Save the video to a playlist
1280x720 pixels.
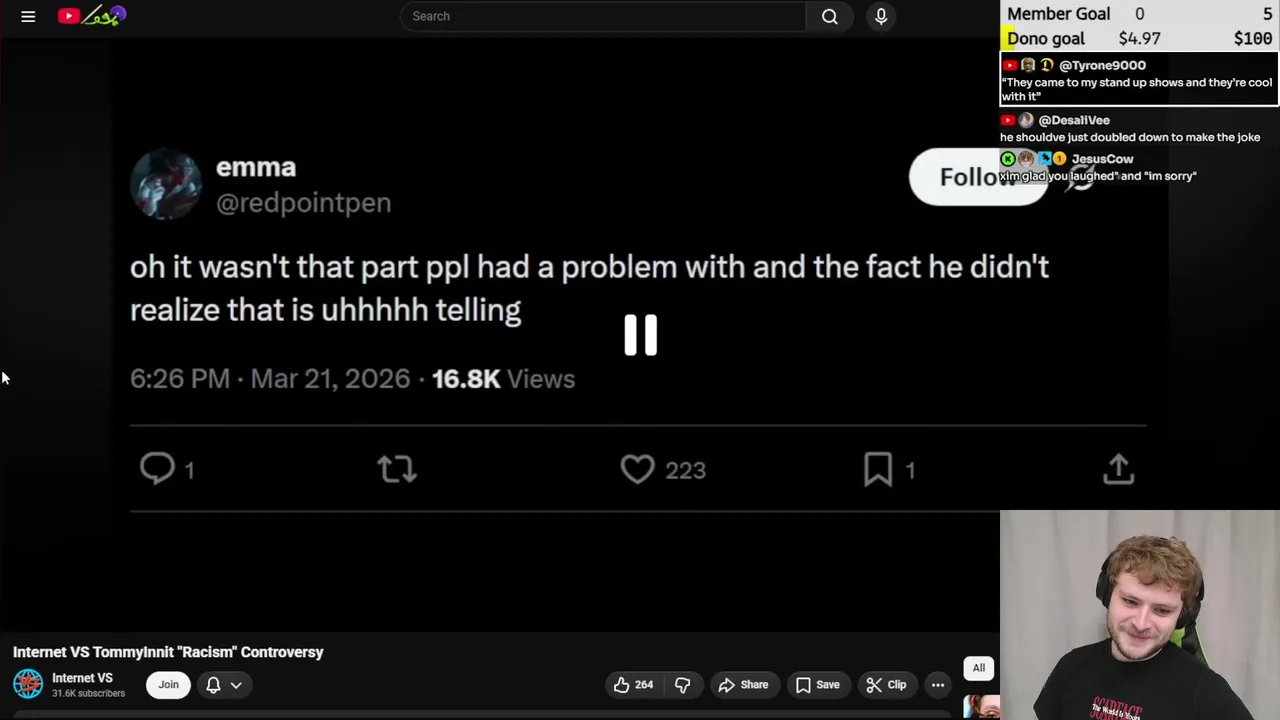coord(817,685)
